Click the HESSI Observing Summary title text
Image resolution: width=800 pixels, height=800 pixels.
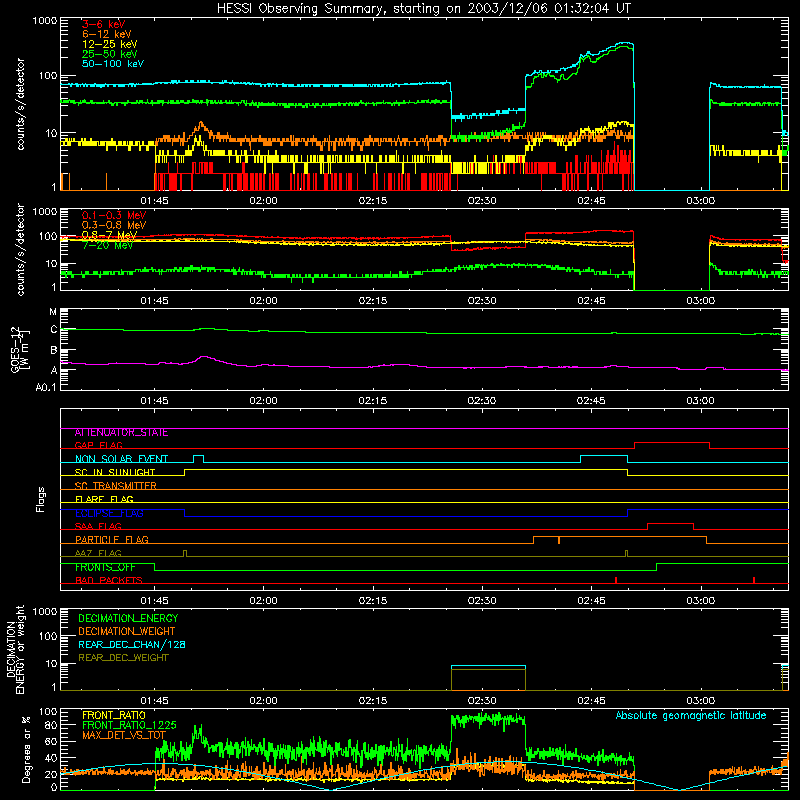(423, 9)
